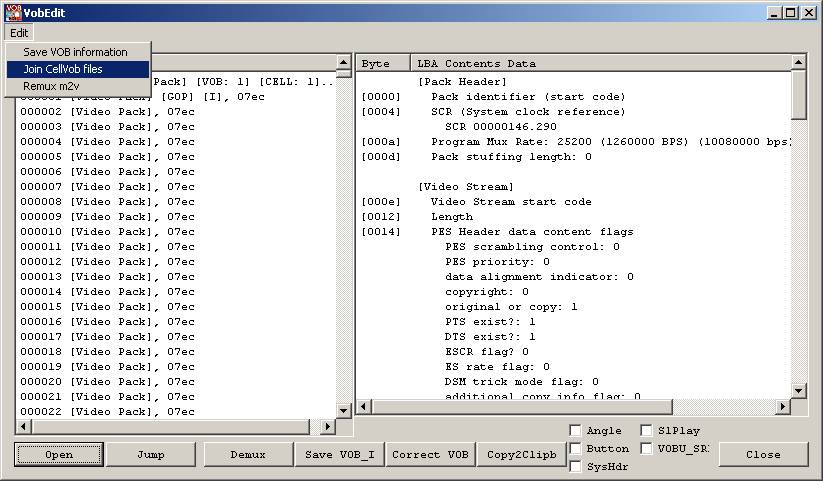Click the data panel vertical scrollbar thumb
The height and width of the screenshot is (481, 823).
click(x=798, y=95)
